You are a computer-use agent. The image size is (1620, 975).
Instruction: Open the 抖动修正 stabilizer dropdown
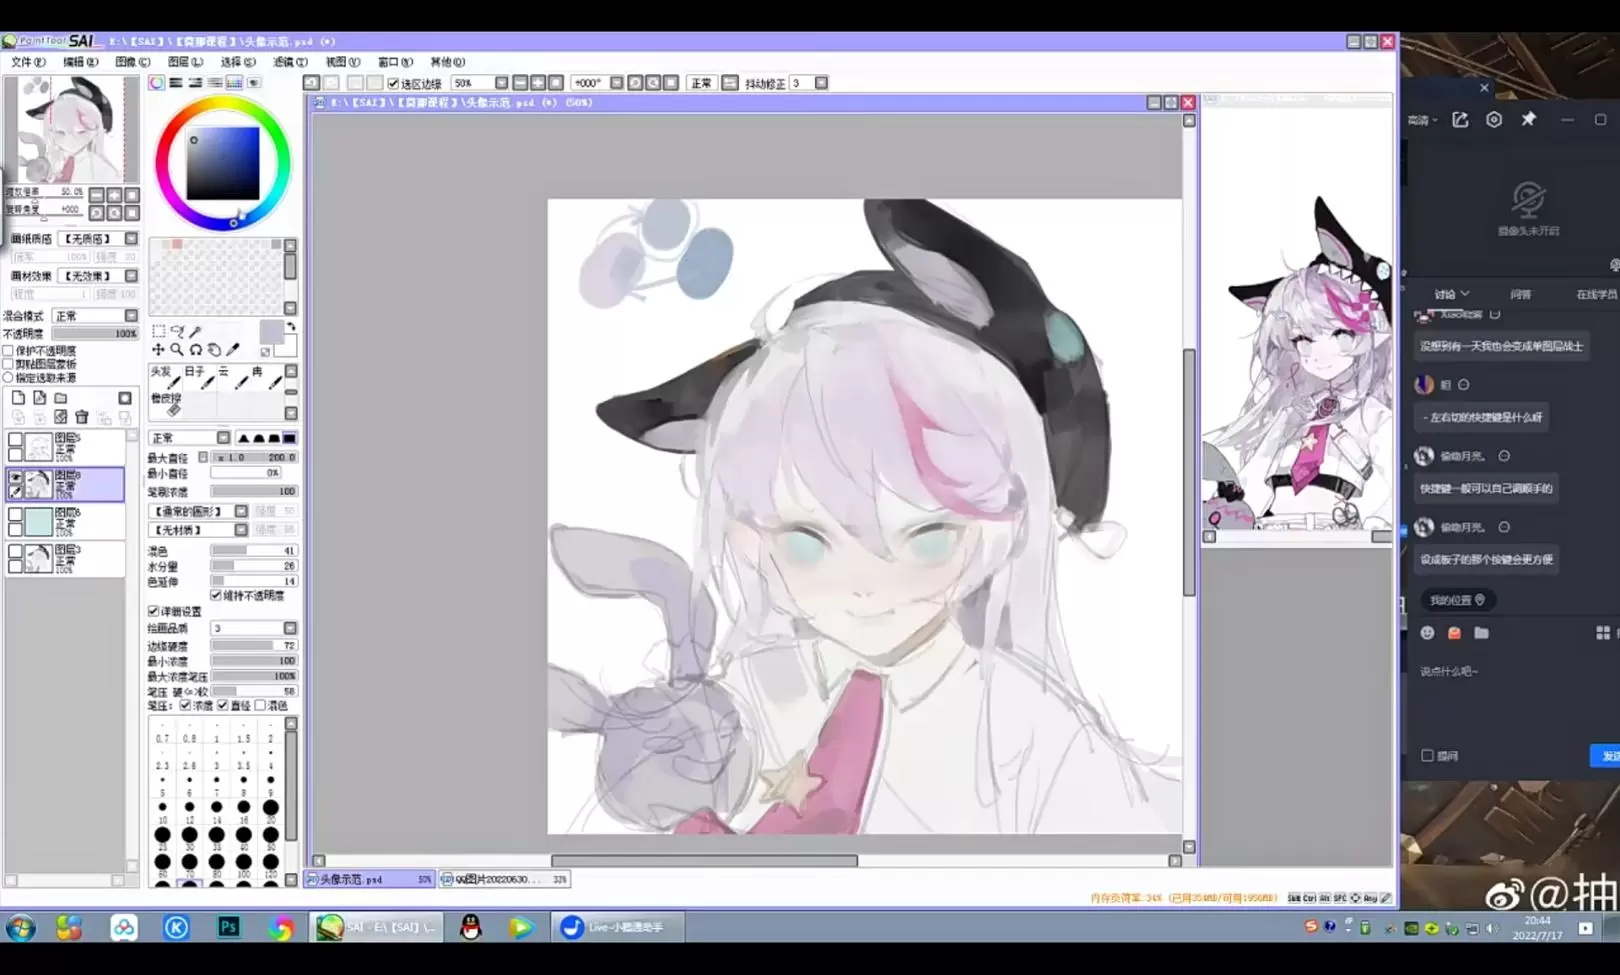pos(821,83)
